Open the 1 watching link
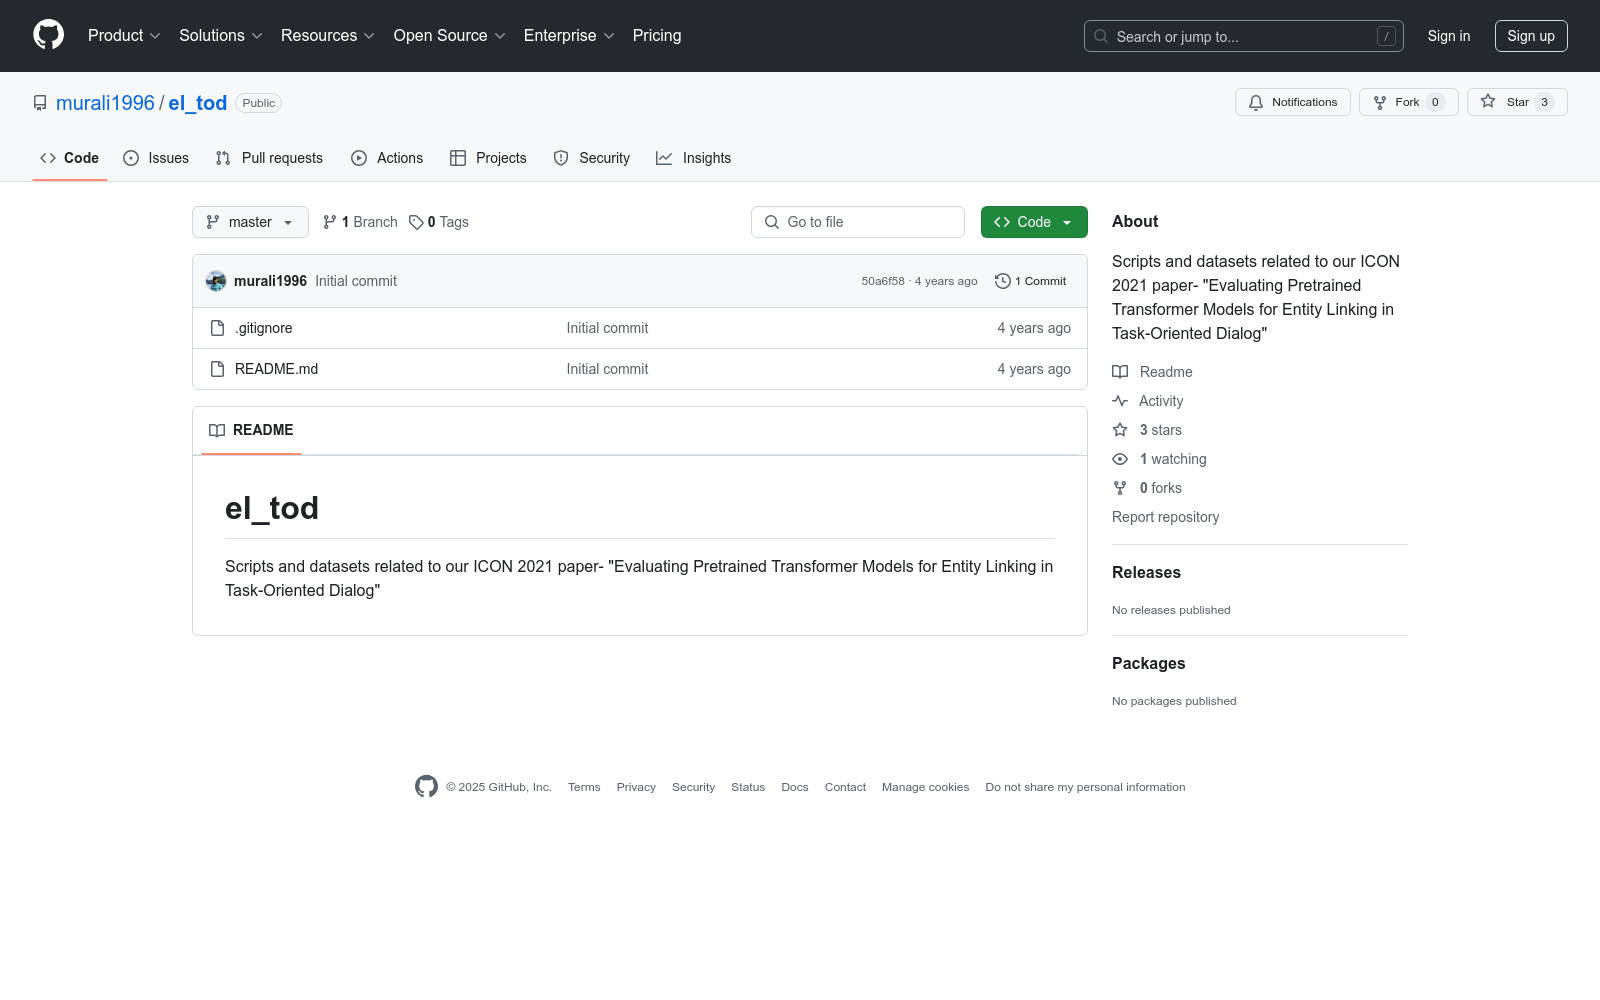This screenshot has height=1000, width=1600. [x=1159, y=459]
